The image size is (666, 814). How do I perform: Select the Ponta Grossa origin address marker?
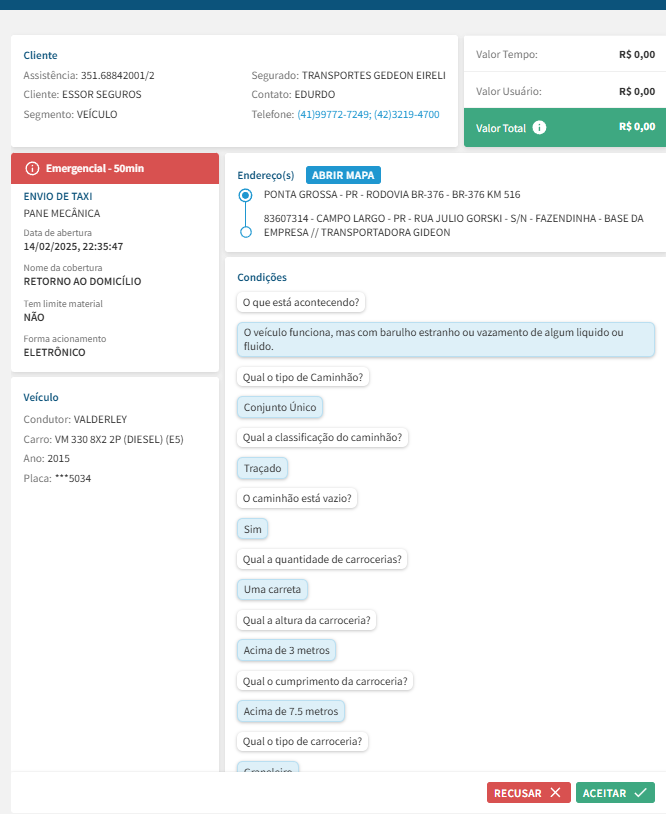click(245, 195)
